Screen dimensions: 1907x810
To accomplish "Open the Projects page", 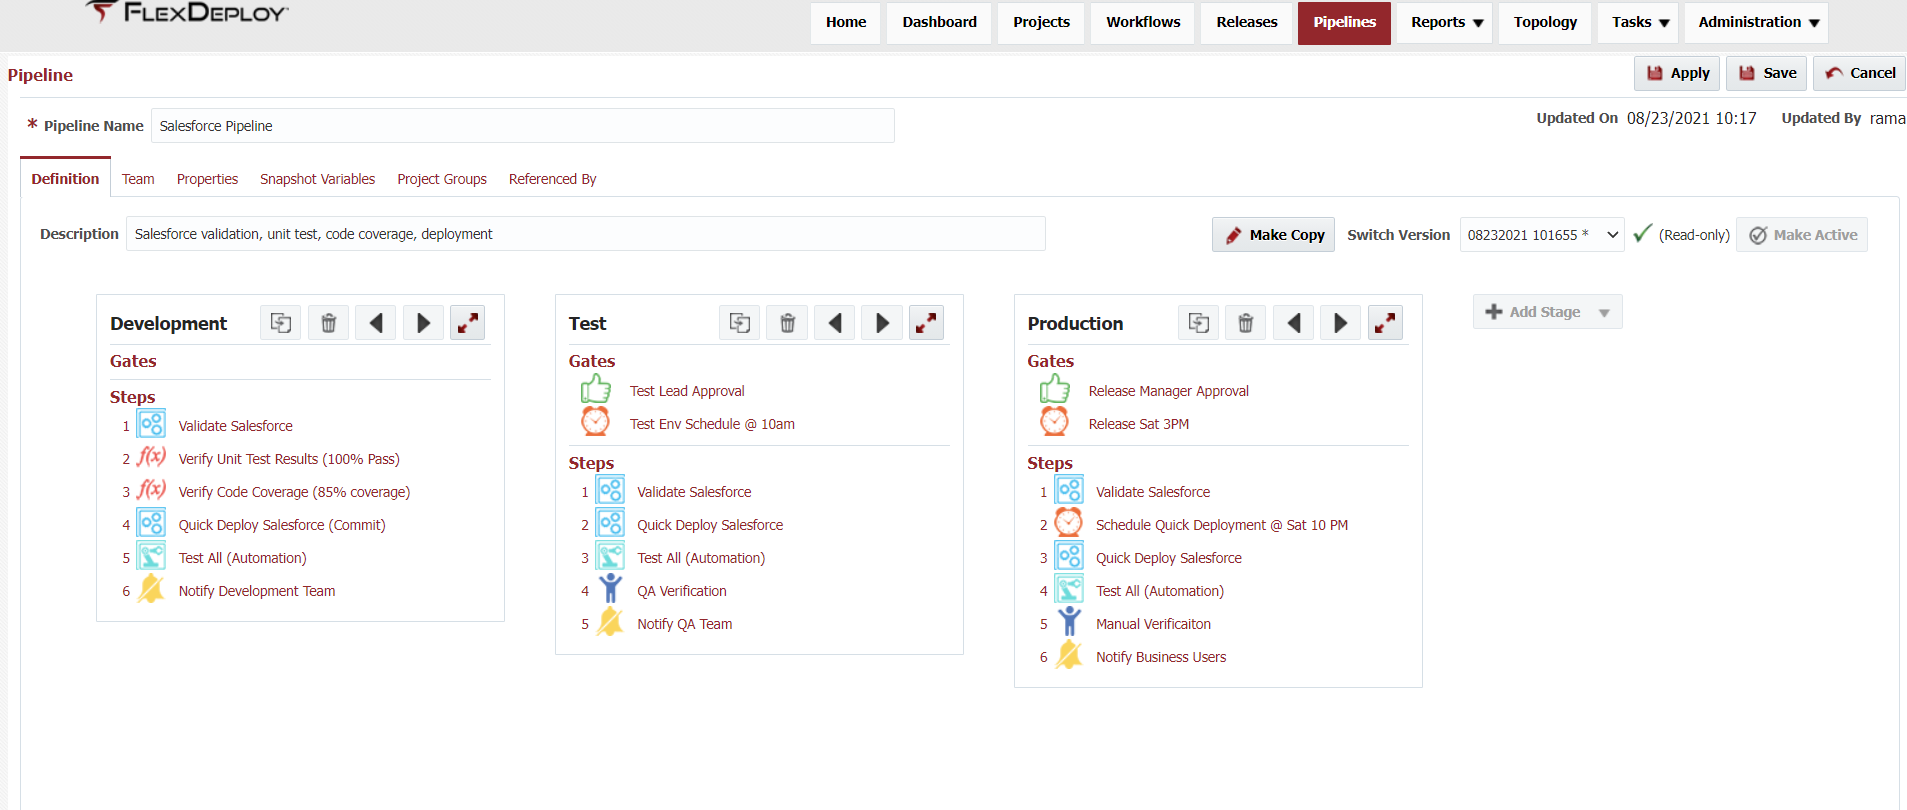I will click(x=1041, y=22).
